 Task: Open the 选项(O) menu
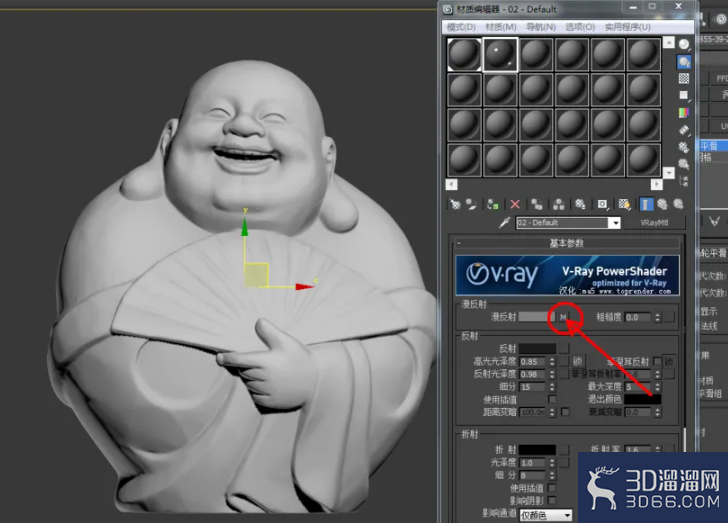580,27
